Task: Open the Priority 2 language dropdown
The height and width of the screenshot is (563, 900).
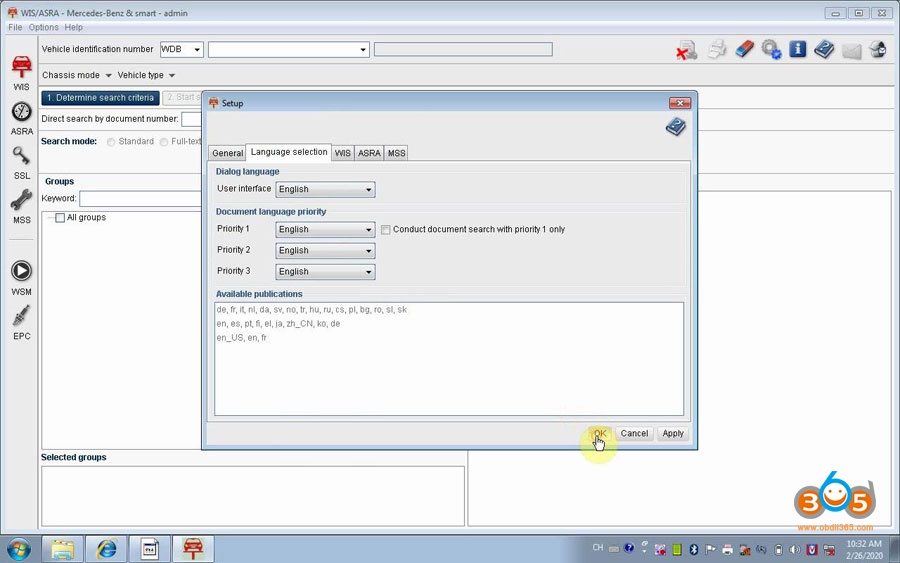Action: click(325, 251)
